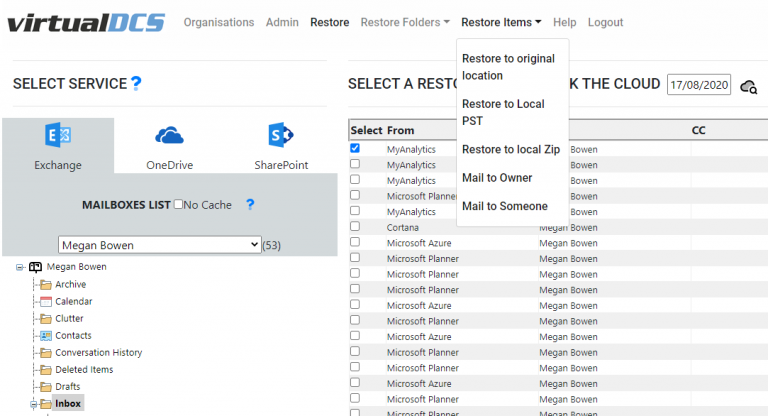This screenshot has height=416, width=768.
Task: Click the CC column header
Action: pyautogui.click(x=698, y=130)
